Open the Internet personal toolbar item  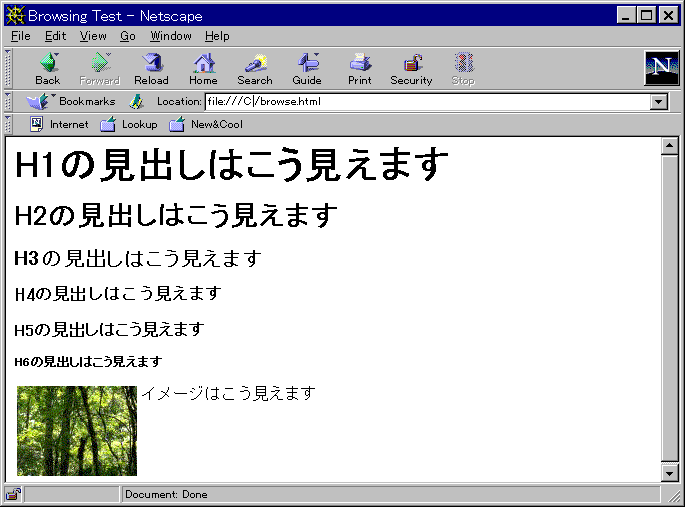point(59,124)
